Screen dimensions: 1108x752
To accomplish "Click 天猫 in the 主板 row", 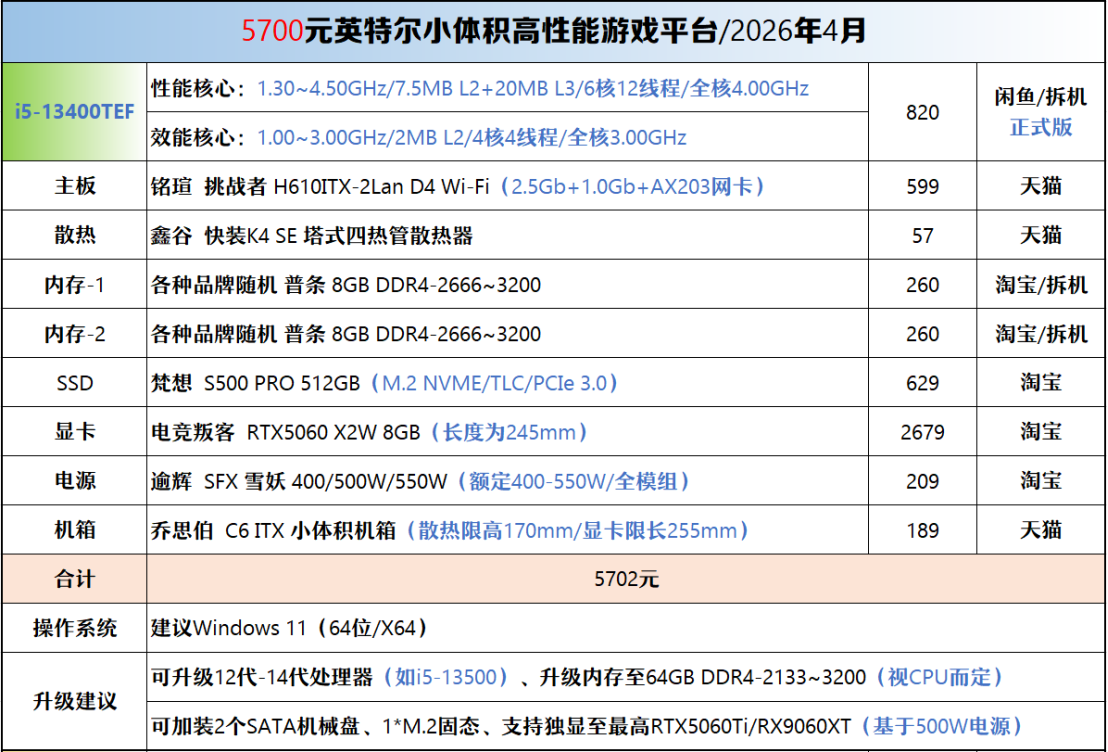I will 1040,186.
